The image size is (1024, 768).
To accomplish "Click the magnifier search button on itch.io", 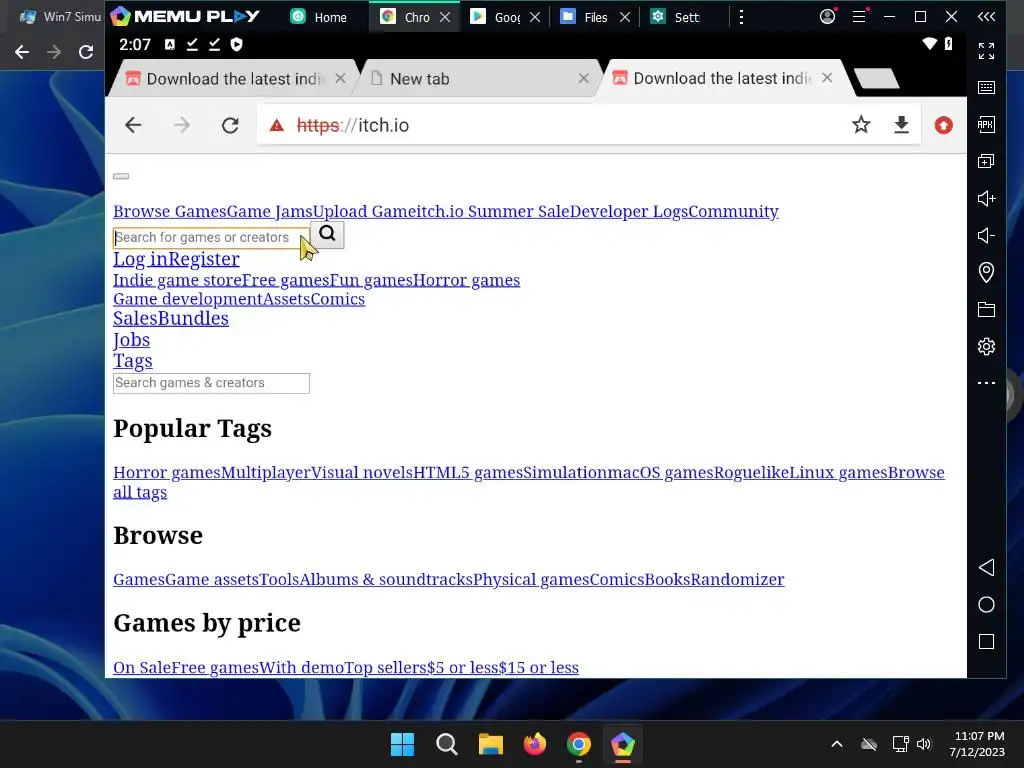I will point(327,234).
